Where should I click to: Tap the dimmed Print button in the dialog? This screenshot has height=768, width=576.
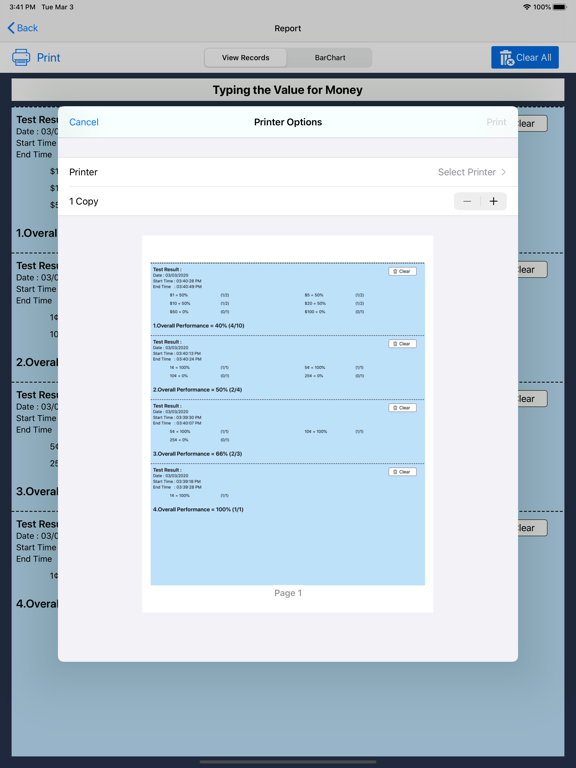[x=496, y=122]
